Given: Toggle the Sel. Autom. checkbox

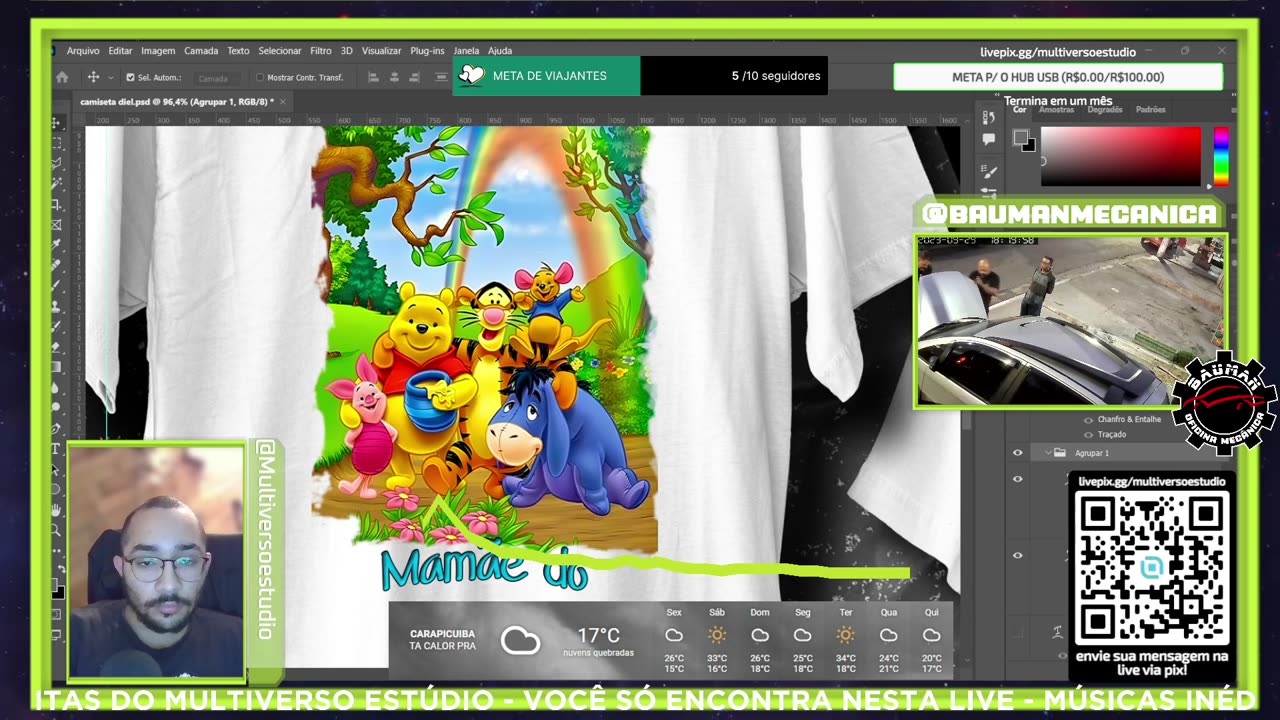Looking at the screenshot, I should (130, 77).
